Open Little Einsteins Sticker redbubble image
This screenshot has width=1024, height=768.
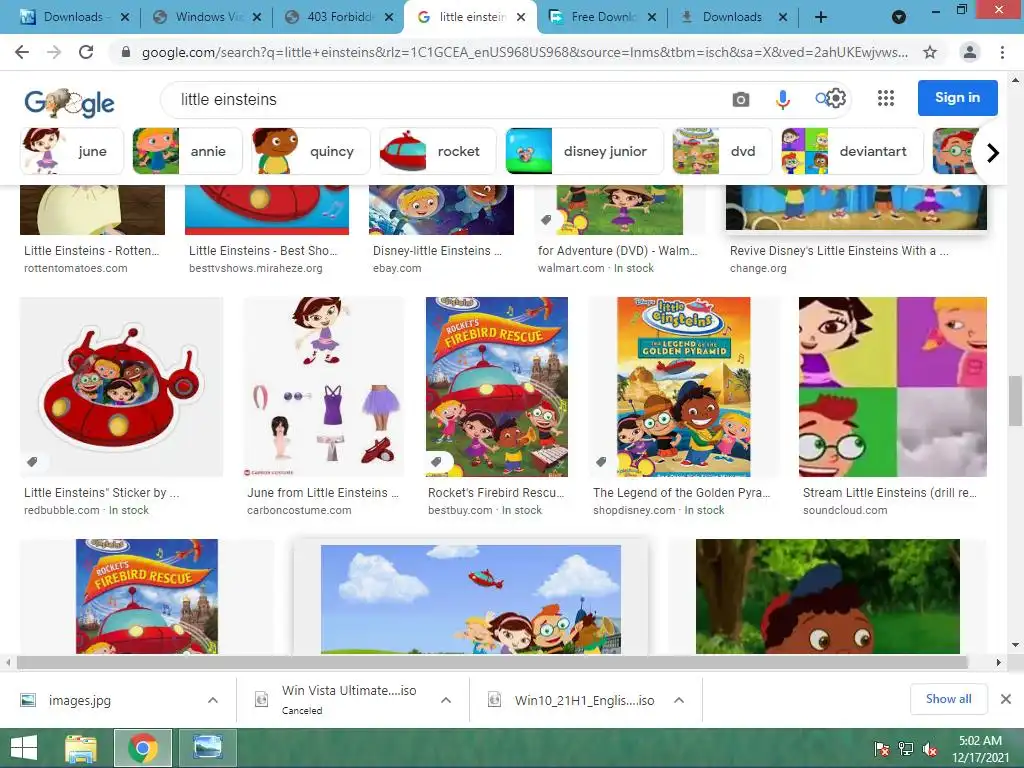(121, 387)
